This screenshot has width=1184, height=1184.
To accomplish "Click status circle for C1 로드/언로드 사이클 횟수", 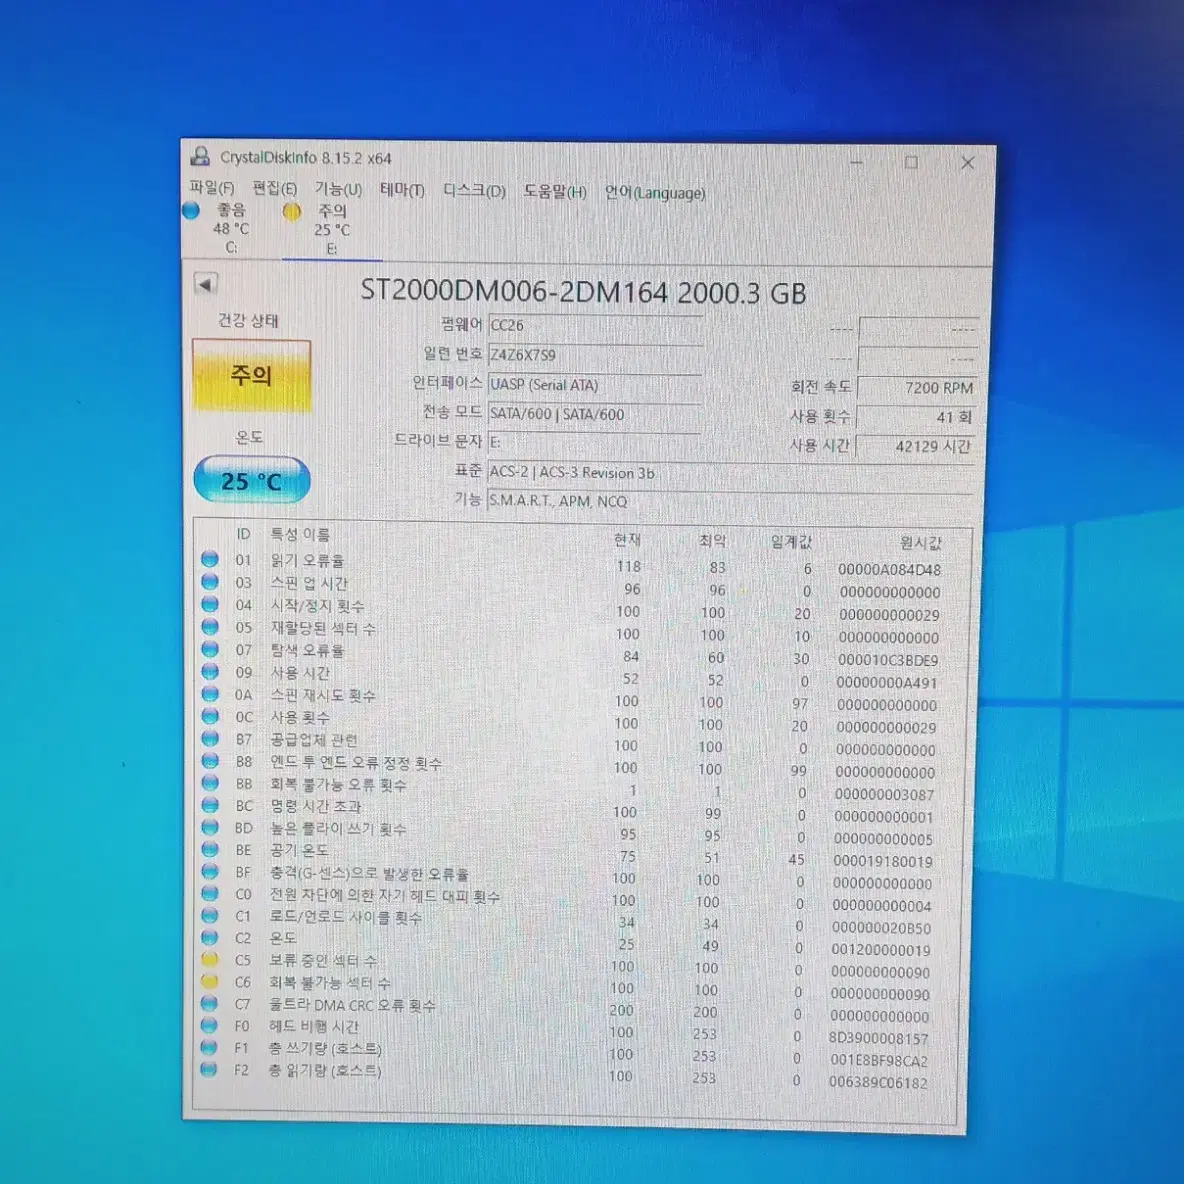I will coord(210,915).
